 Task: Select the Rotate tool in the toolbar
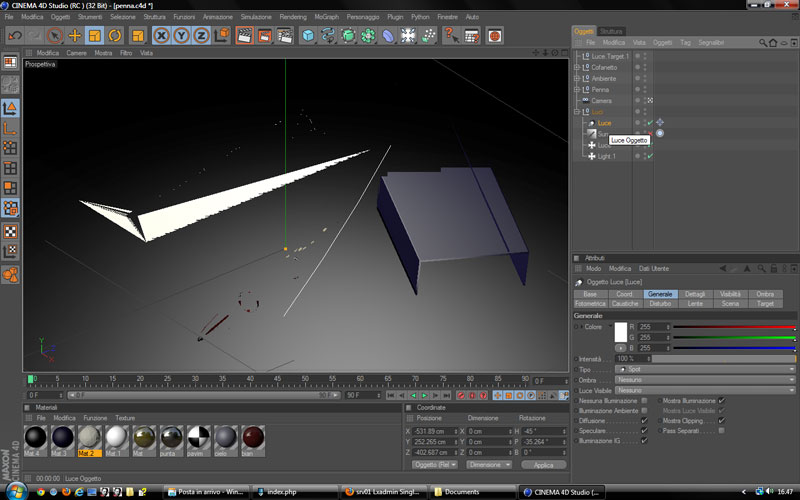click(115, 36)
